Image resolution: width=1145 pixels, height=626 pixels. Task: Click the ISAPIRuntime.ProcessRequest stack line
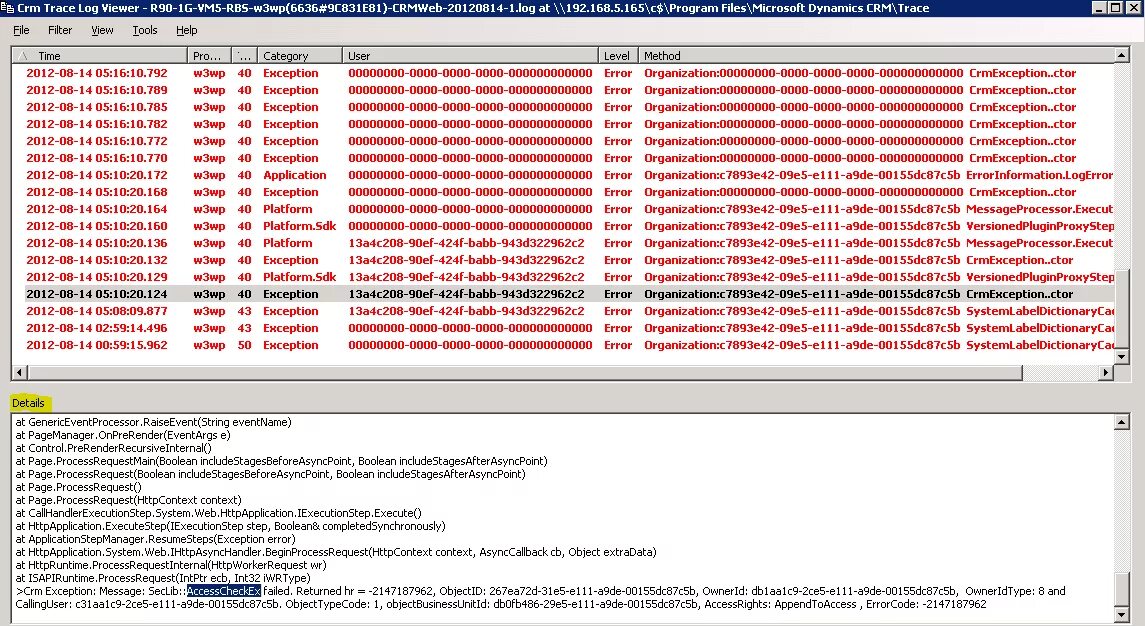163,579
